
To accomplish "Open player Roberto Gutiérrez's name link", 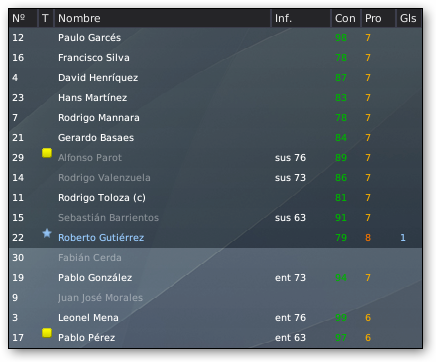I will pyautogui.click(x=101, y=238).
